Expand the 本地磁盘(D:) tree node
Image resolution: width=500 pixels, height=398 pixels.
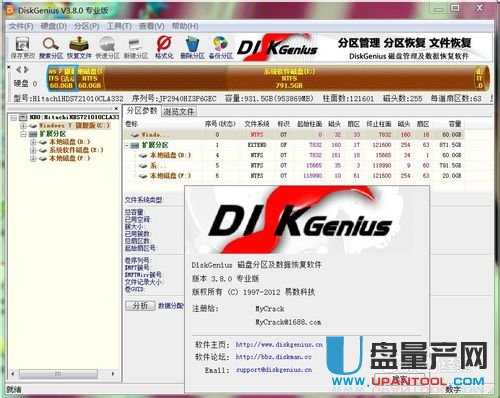(33, 142)
